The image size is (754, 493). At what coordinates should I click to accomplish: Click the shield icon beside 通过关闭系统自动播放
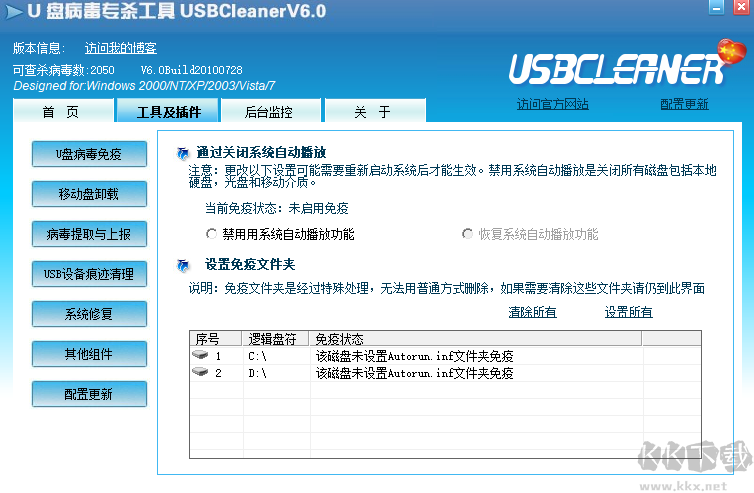click(x=183, y=153)
